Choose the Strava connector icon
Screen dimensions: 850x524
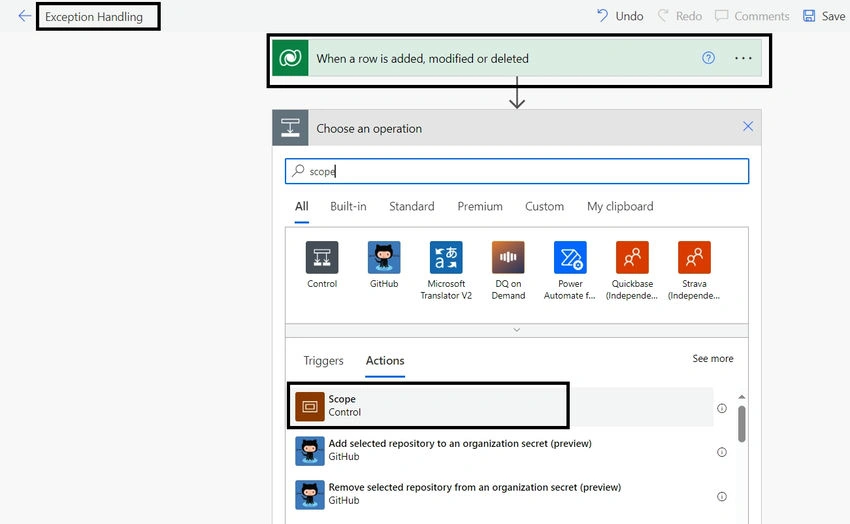(x=694, y=257)
